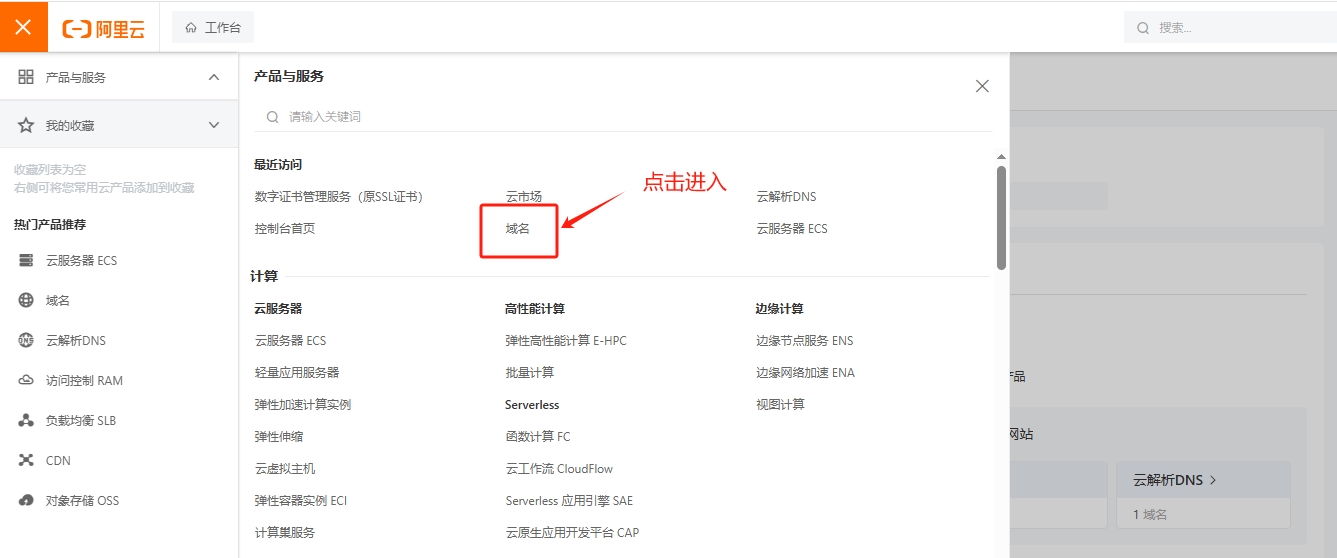Click the 云服务器 ECS sidebar icon

26,260
